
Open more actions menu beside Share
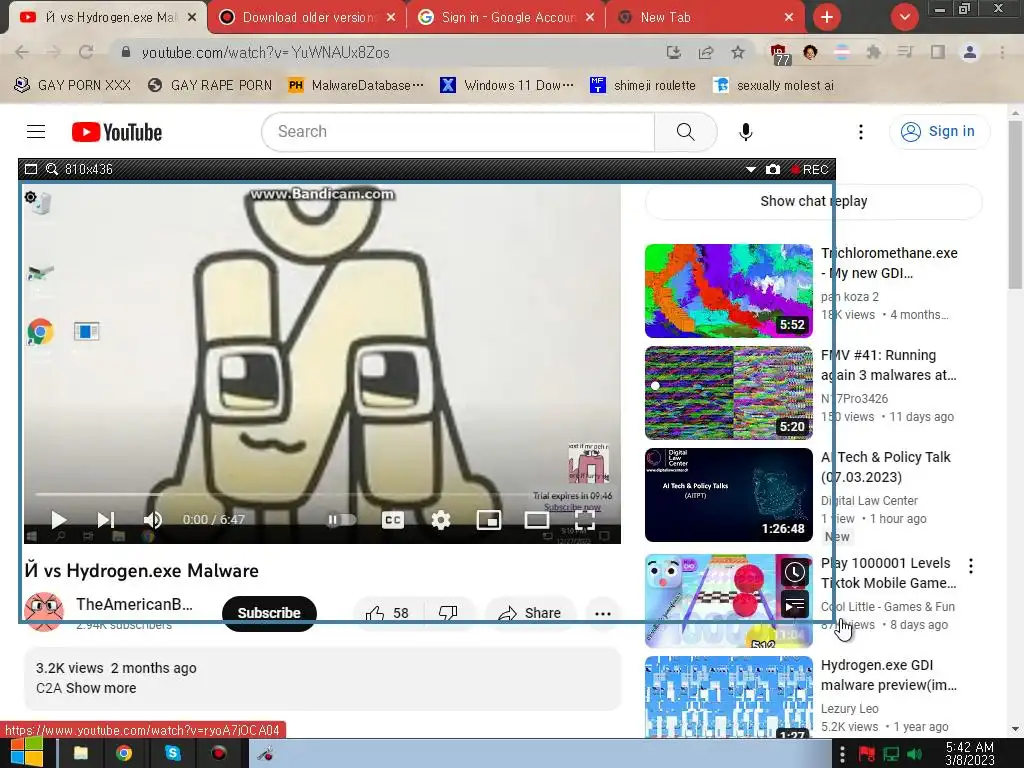[x=603, y=613]
